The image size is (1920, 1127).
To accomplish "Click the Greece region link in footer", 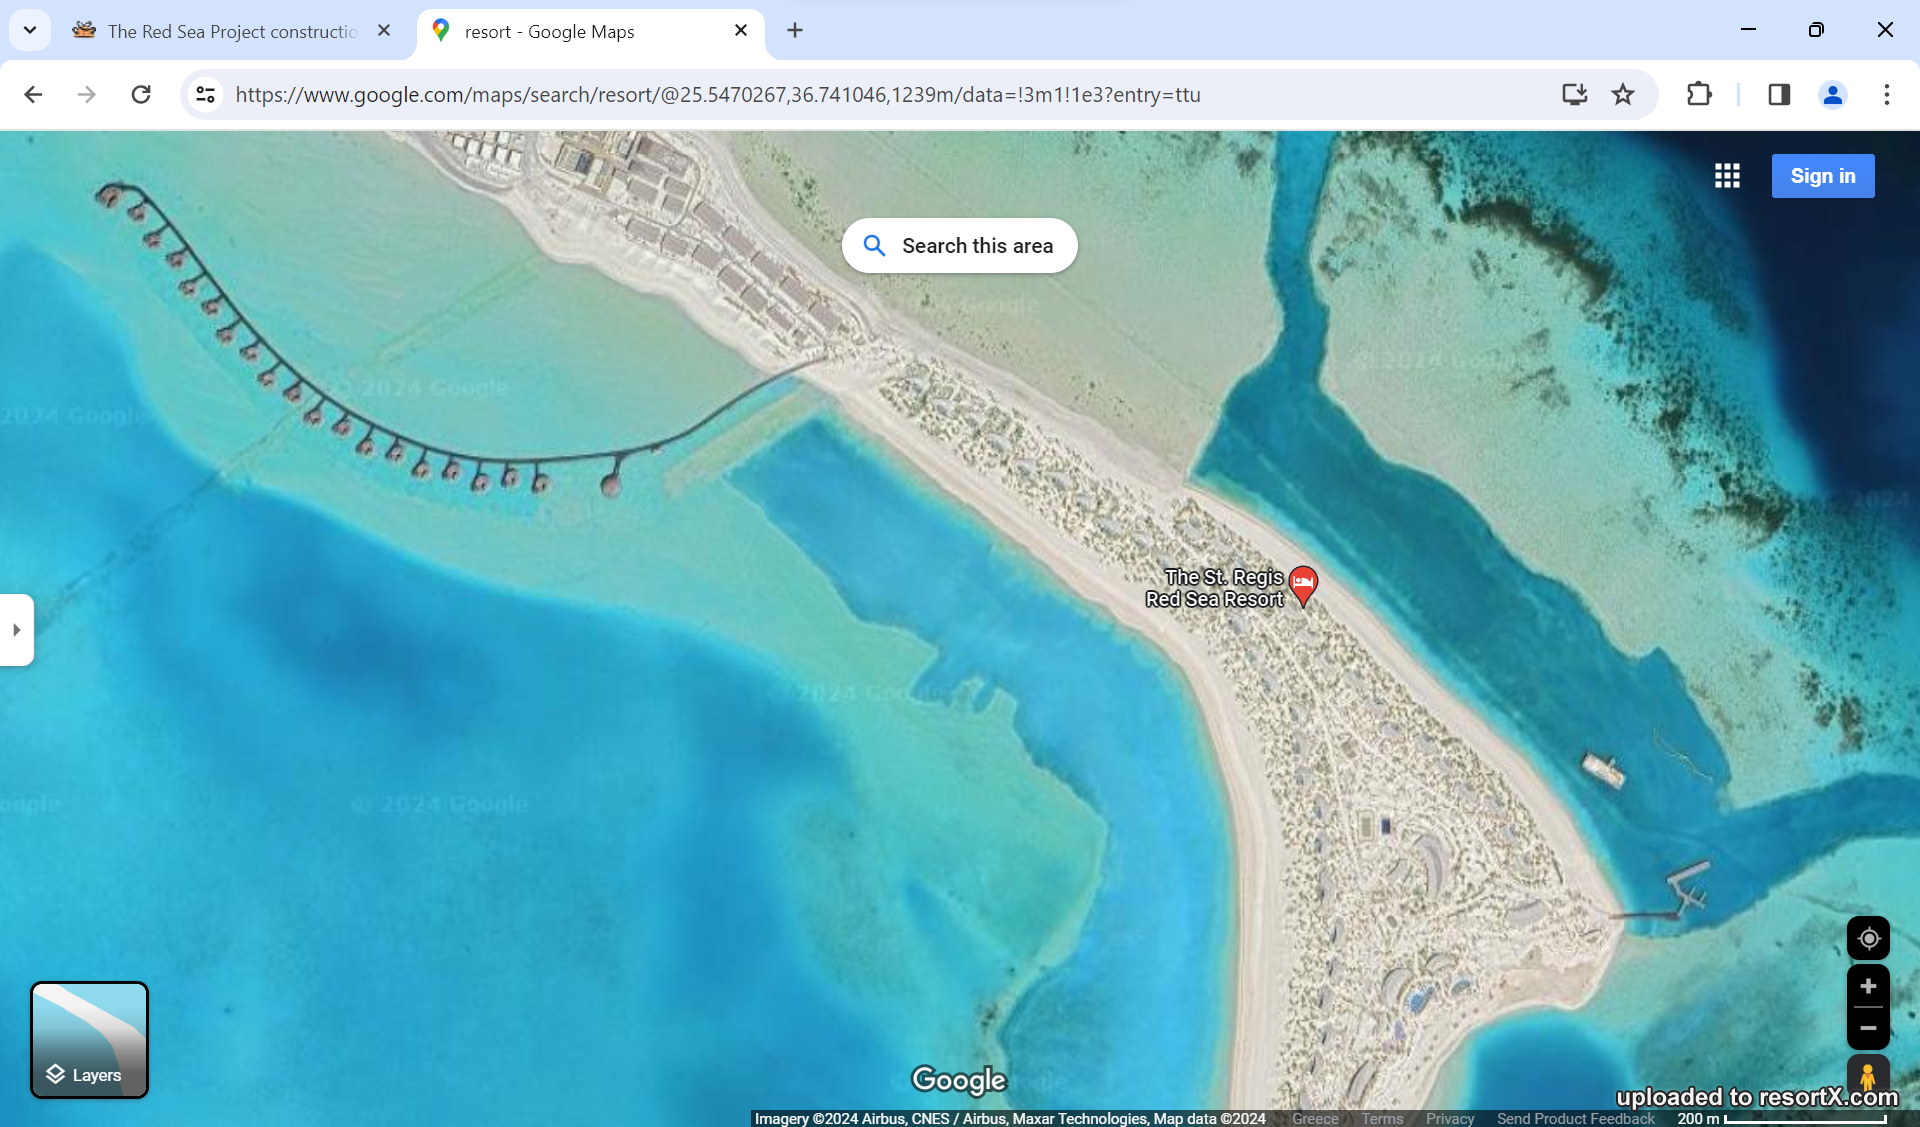I will coord(1315,1118).
